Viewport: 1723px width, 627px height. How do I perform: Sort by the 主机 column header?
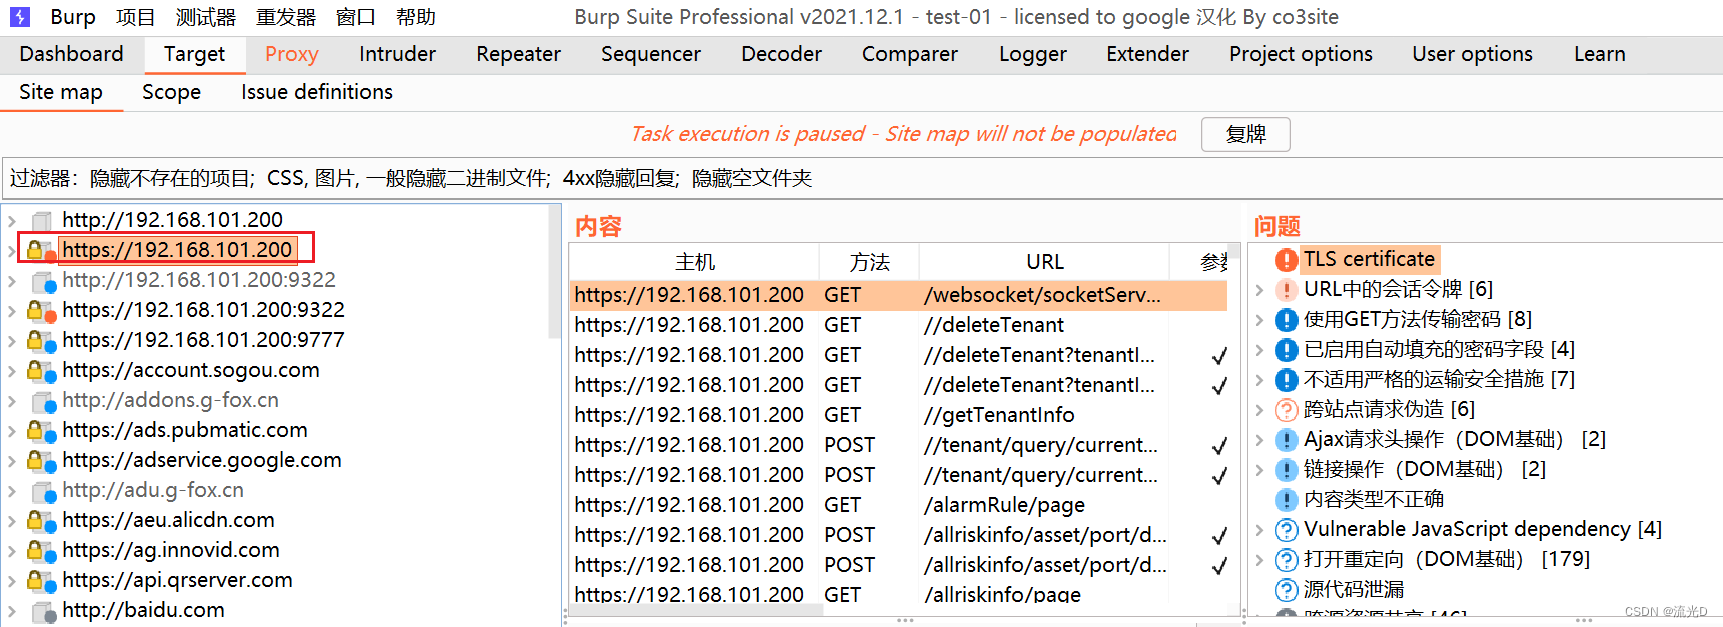coord(694,262)
